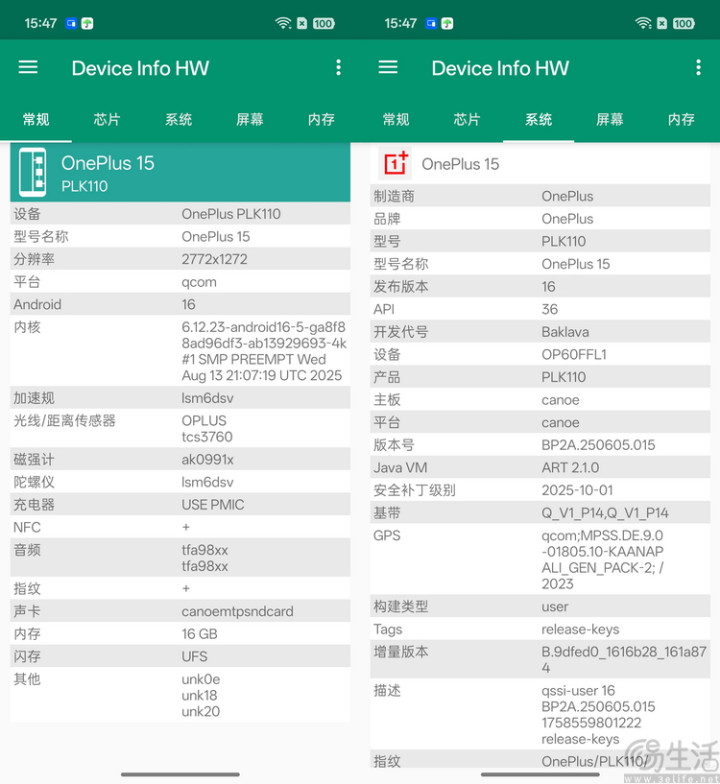Tap accelerometer value next to 加速规
Screen dimensions: 720x784
208,398
